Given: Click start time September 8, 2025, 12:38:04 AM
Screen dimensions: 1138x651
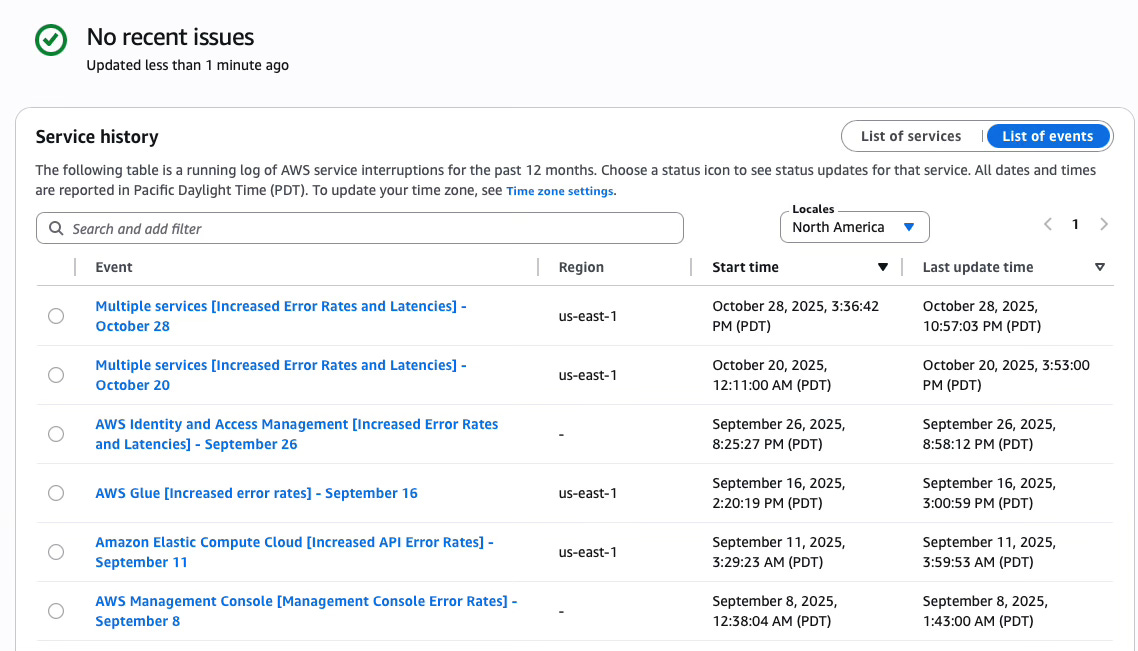Looking at the screenshot, I should [x=775, y=611].
